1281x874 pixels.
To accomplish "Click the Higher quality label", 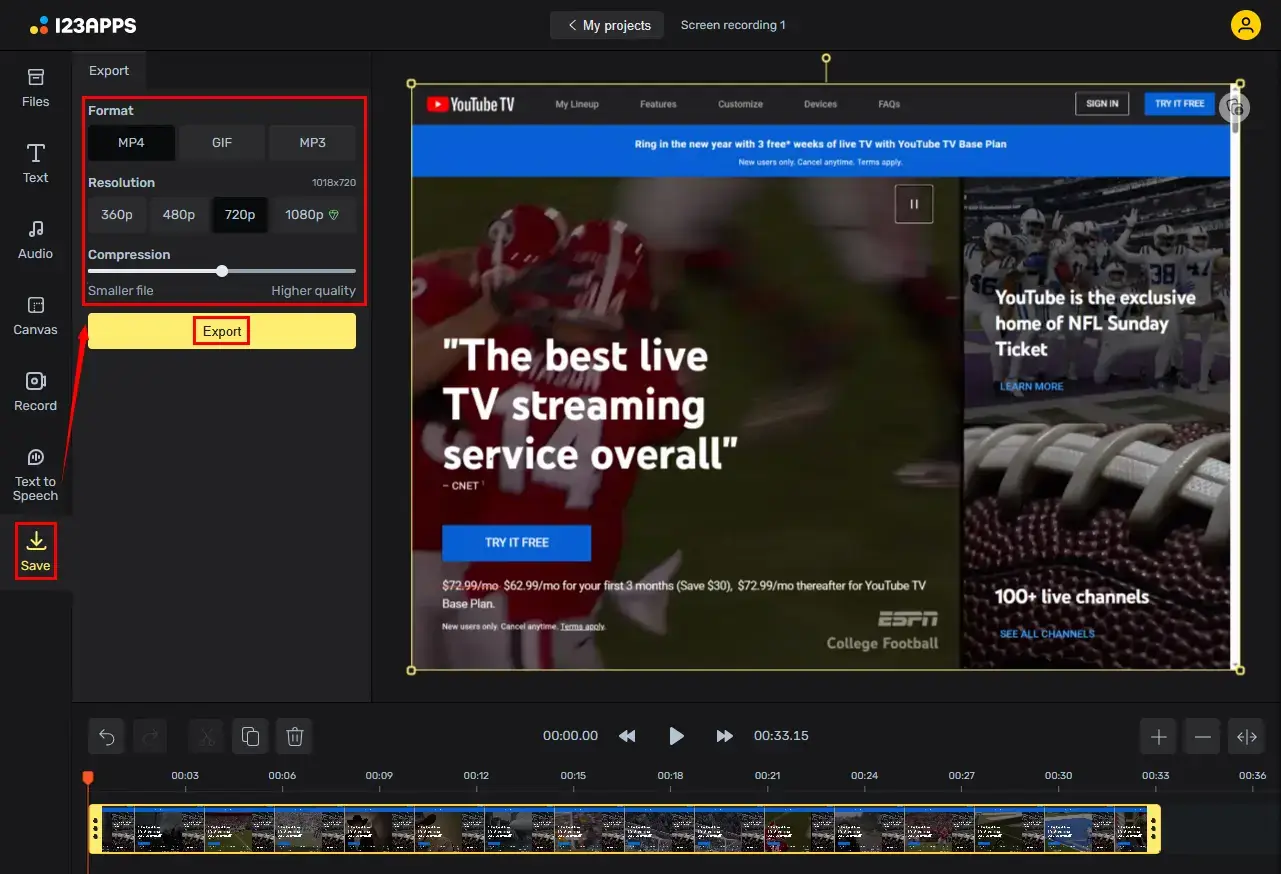I will coord(313,291).
